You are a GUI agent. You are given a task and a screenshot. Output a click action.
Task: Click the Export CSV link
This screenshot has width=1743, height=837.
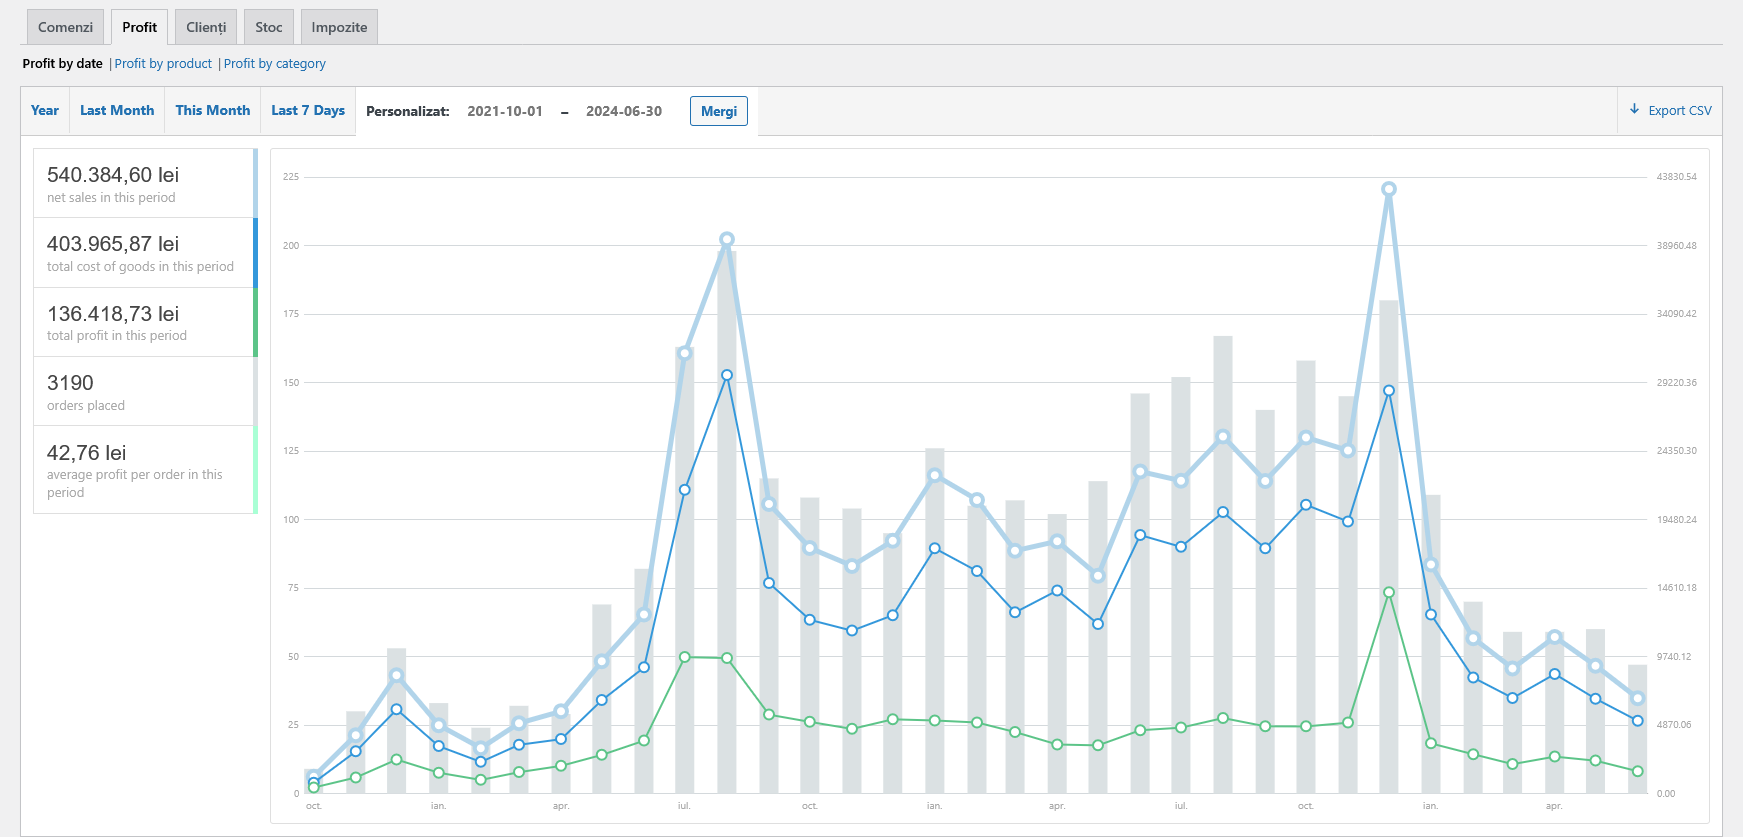tap(1670, 110)
